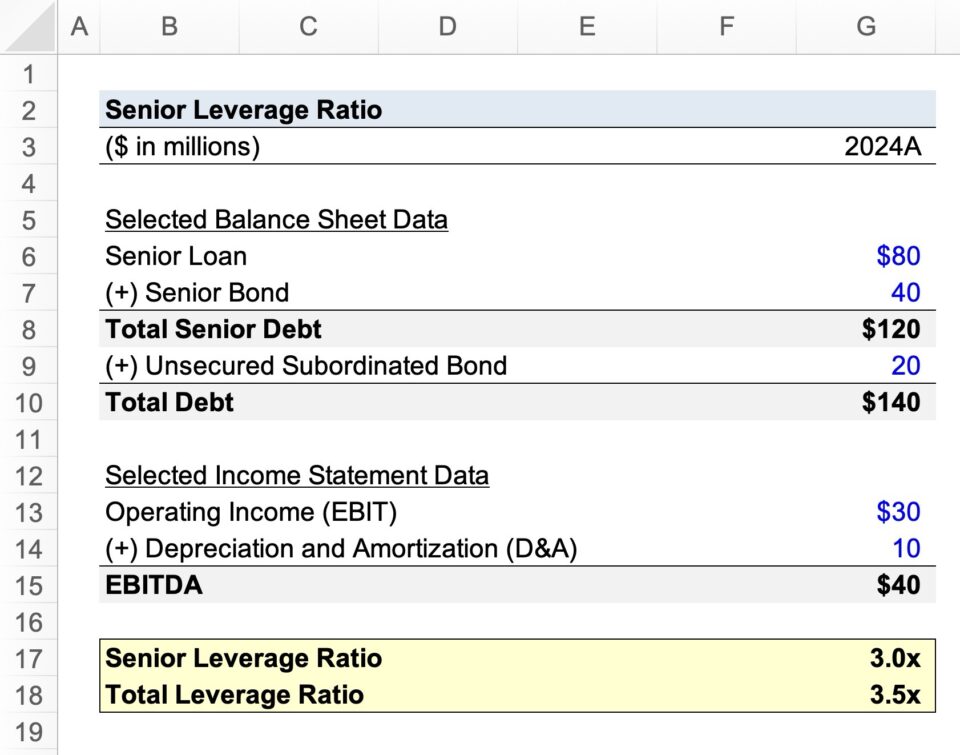960x755 pixels.
Task: Select column header G
Action: (864, 27)
